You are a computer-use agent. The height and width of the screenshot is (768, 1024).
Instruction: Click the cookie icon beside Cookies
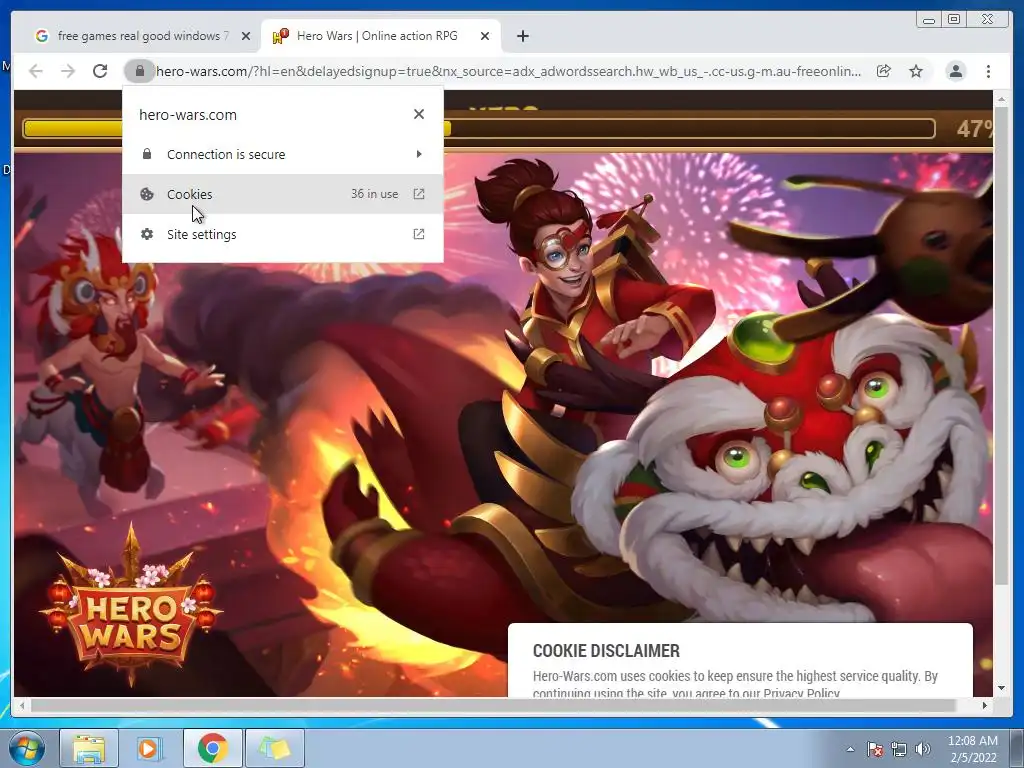click(147, 194)
